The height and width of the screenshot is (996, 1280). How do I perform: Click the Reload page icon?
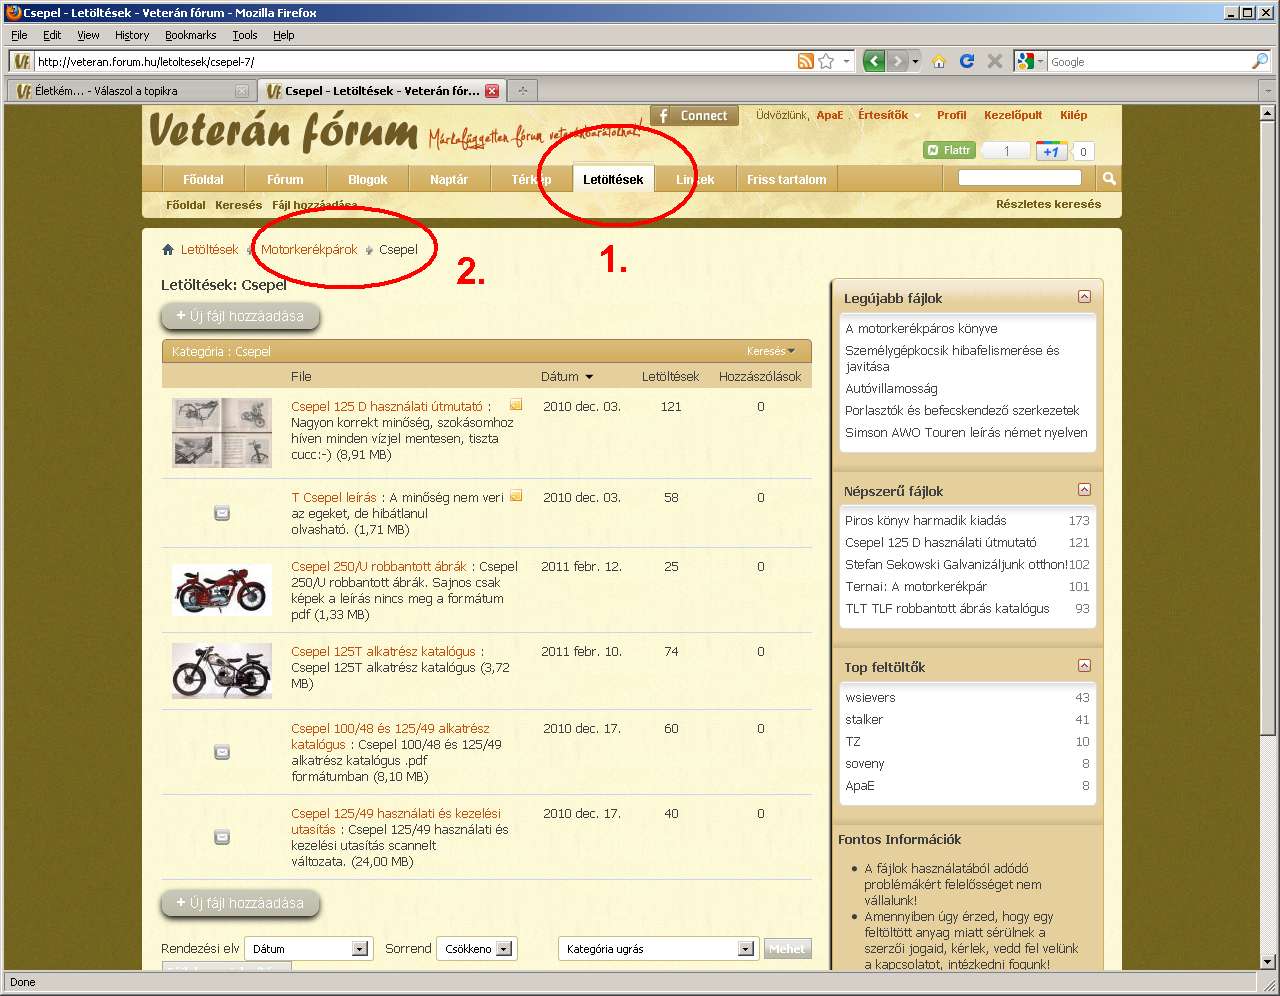966,61
